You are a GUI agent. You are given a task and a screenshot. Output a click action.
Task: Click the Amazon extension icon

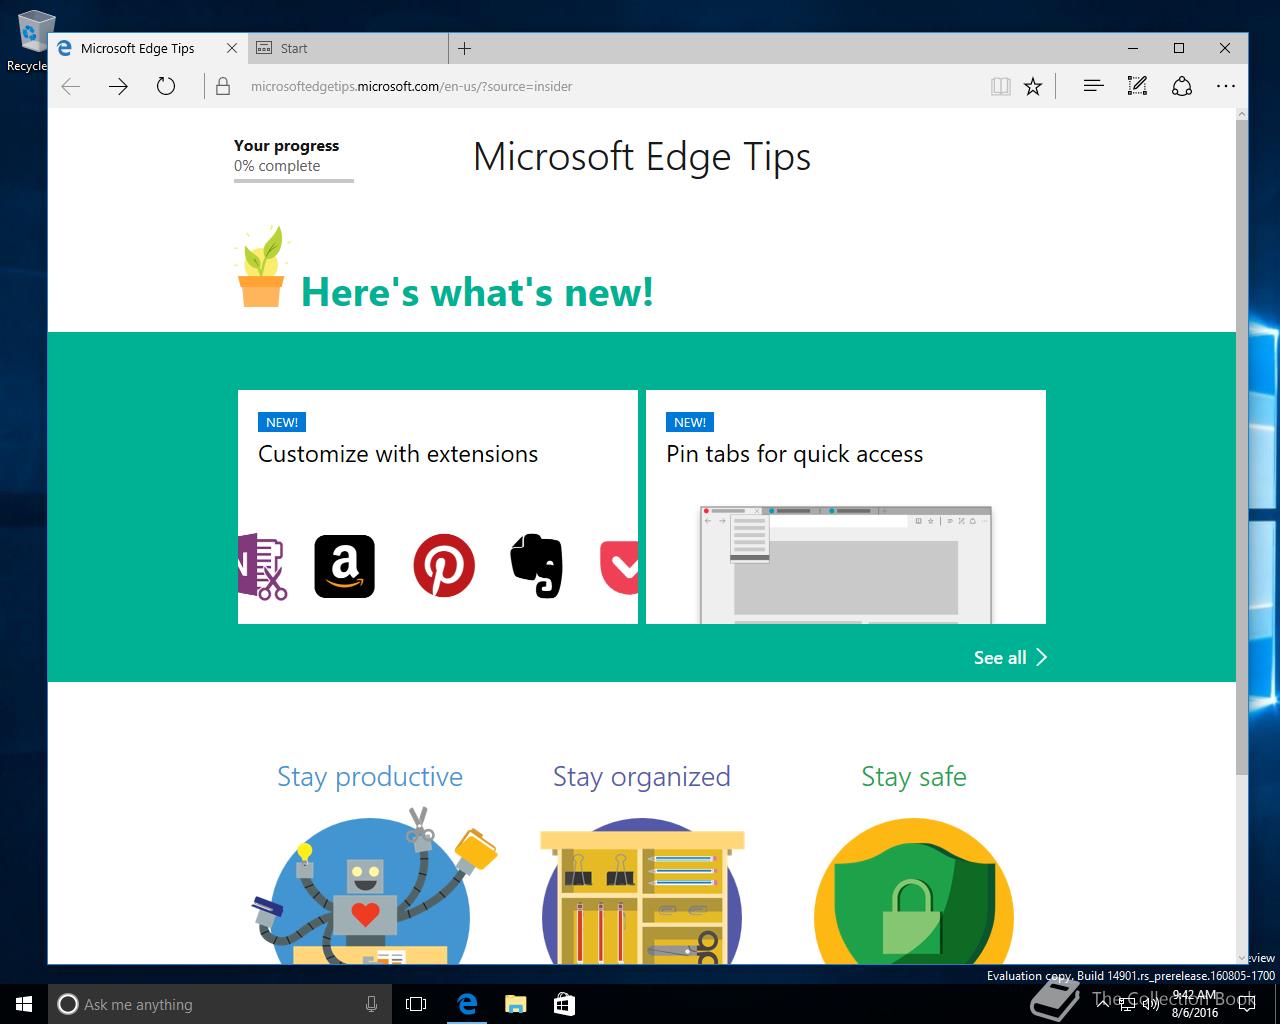pyautogui.click(x=344, y=566)
